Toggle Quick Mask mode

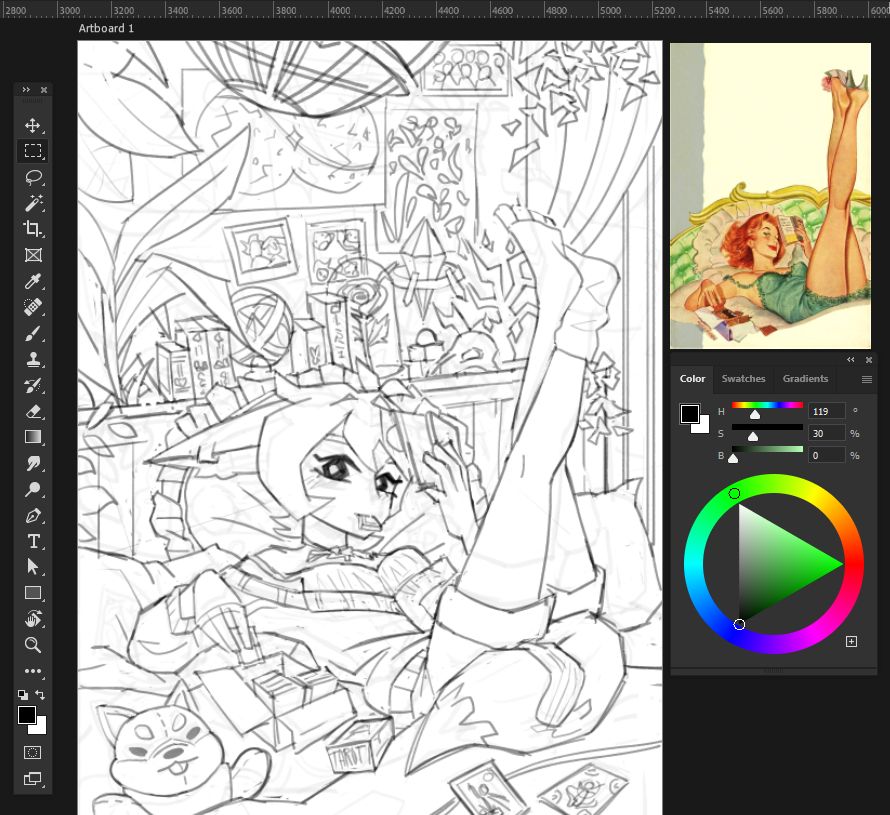[33, 753]
